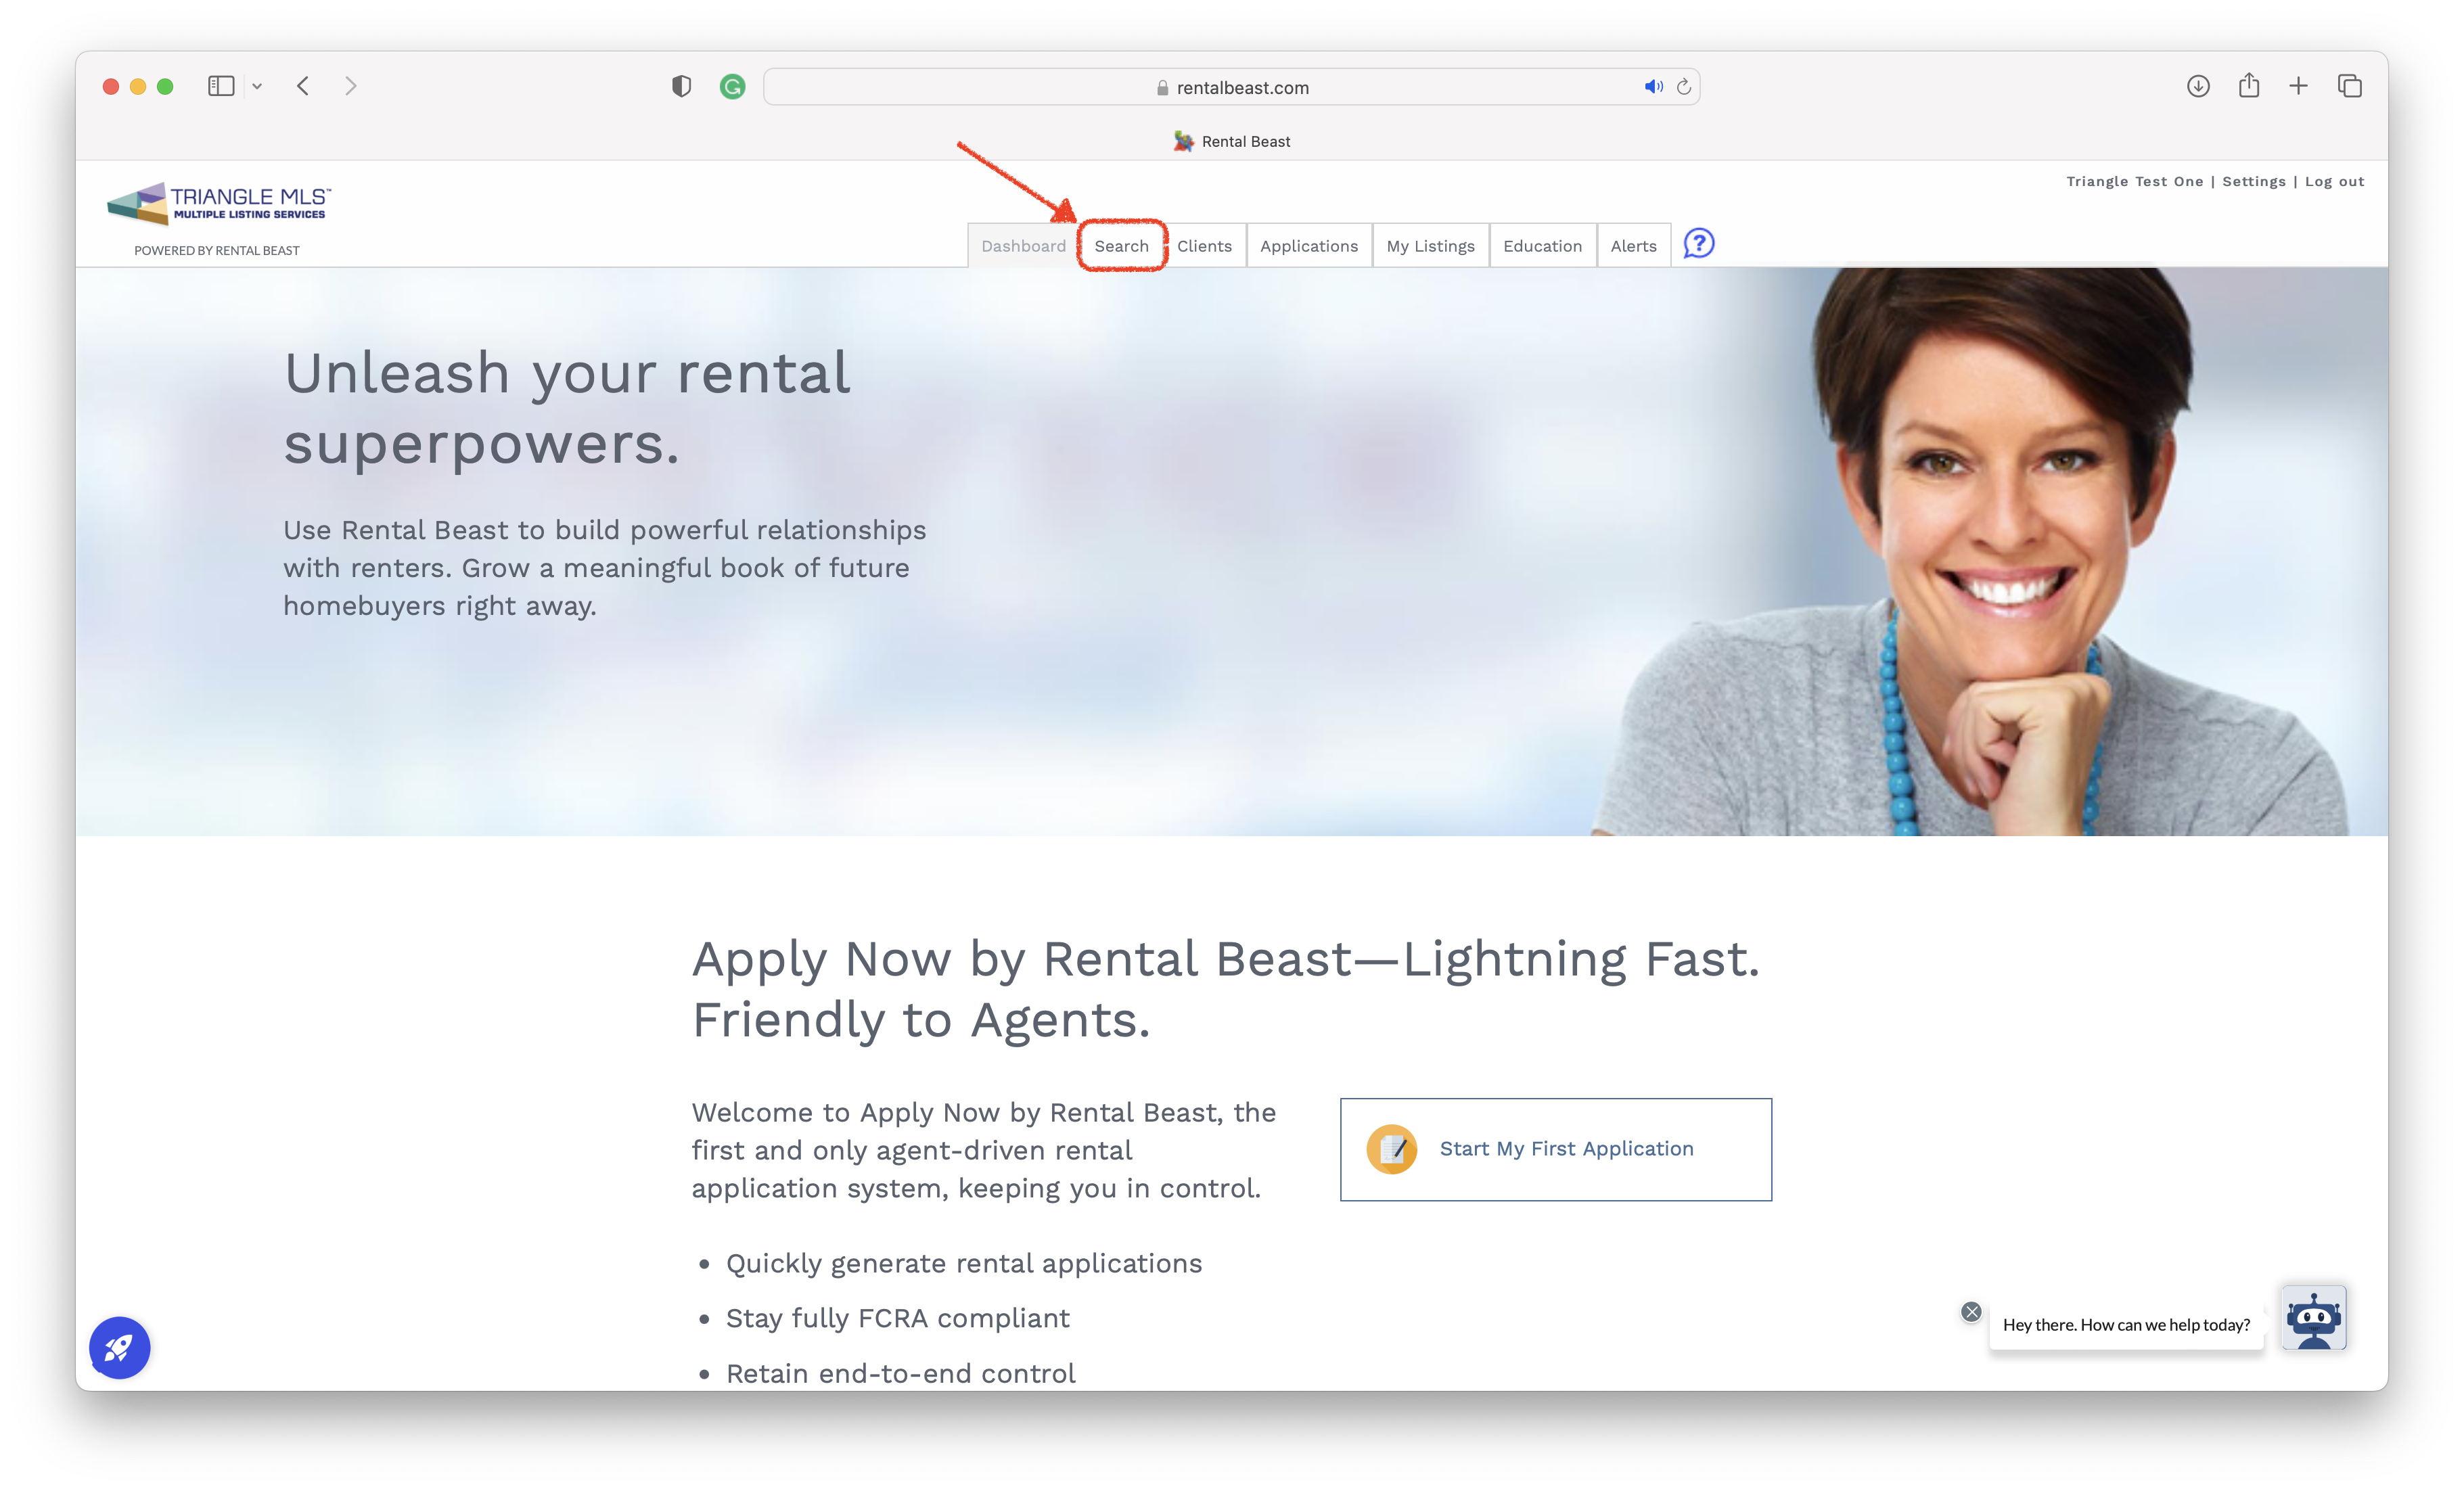This screenshot has width=2464, height=1491.
Task: Open the Triangle Test One account link
Action: point(2134,181)
